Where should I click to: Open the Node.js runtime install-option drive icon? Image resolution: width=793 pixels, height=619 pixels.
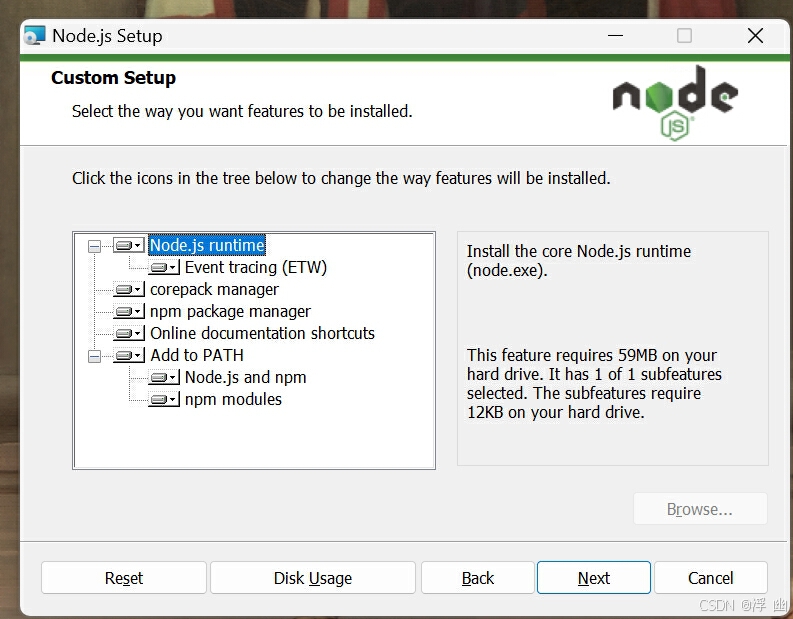[129, 245]
